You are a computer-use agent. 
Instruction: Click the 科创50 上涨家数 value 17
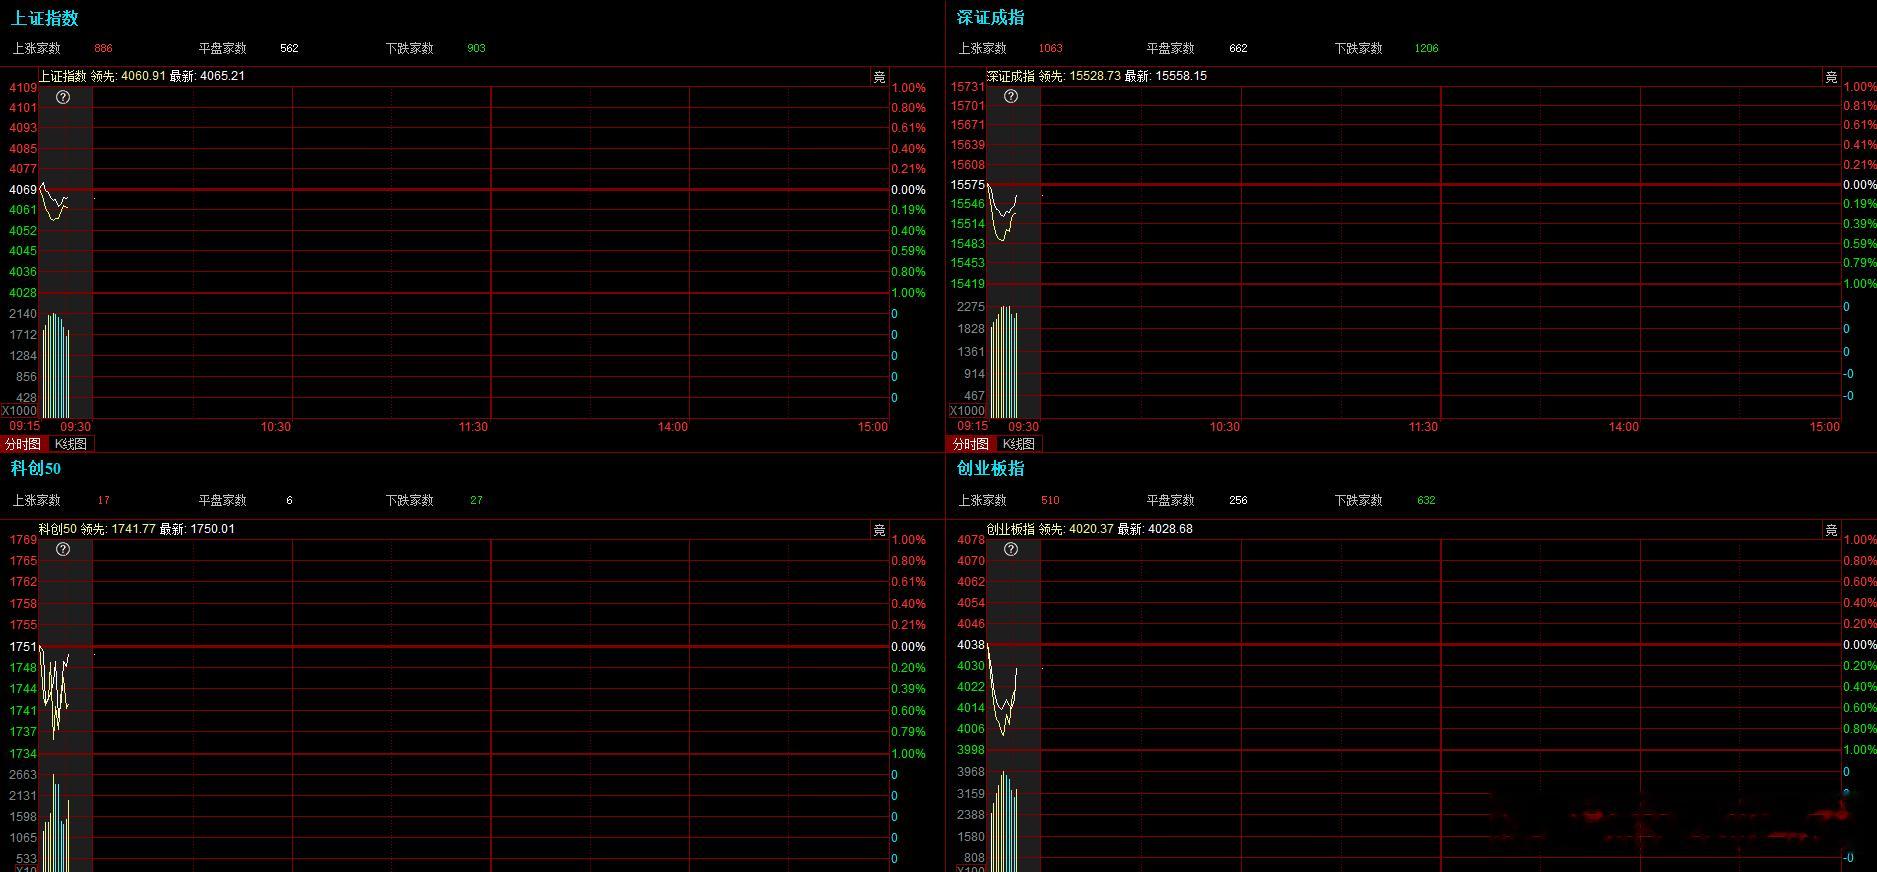pos(104,500)
